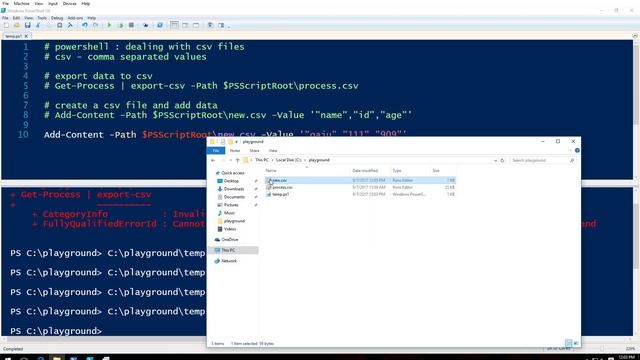Click File Explorer icon on taskbar
This screenshot has height=360, width=640.
[57, 358]
